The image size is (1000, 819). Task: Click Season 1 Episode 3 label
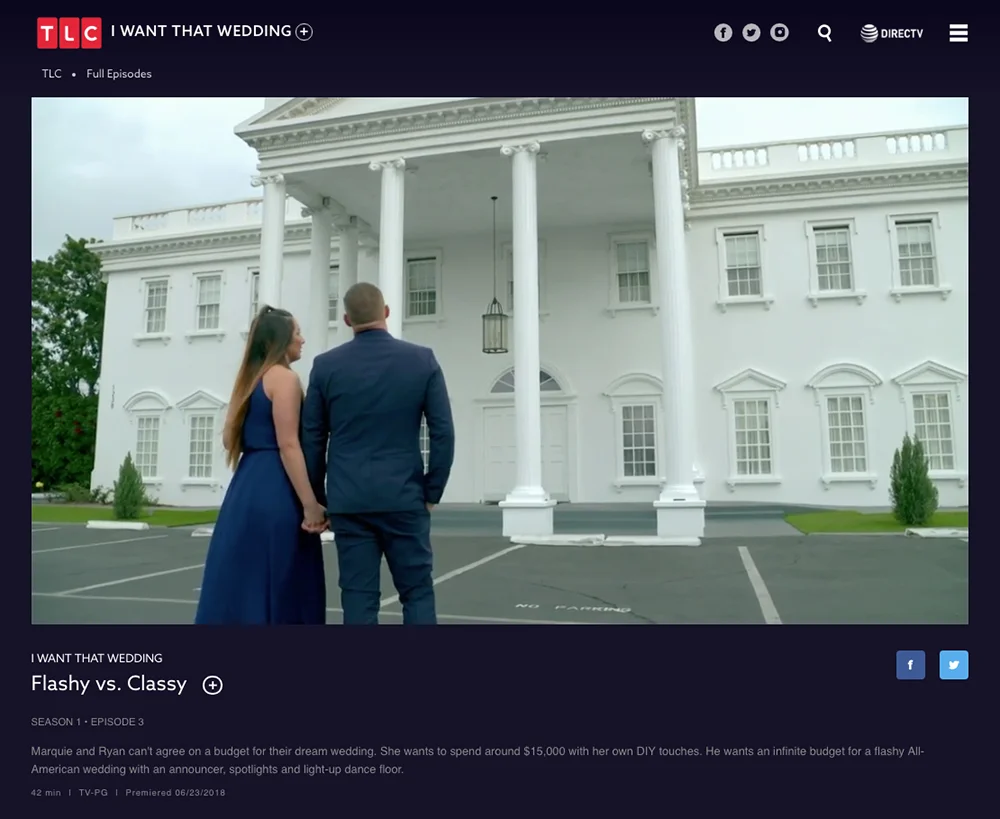(x=87, y=721)
